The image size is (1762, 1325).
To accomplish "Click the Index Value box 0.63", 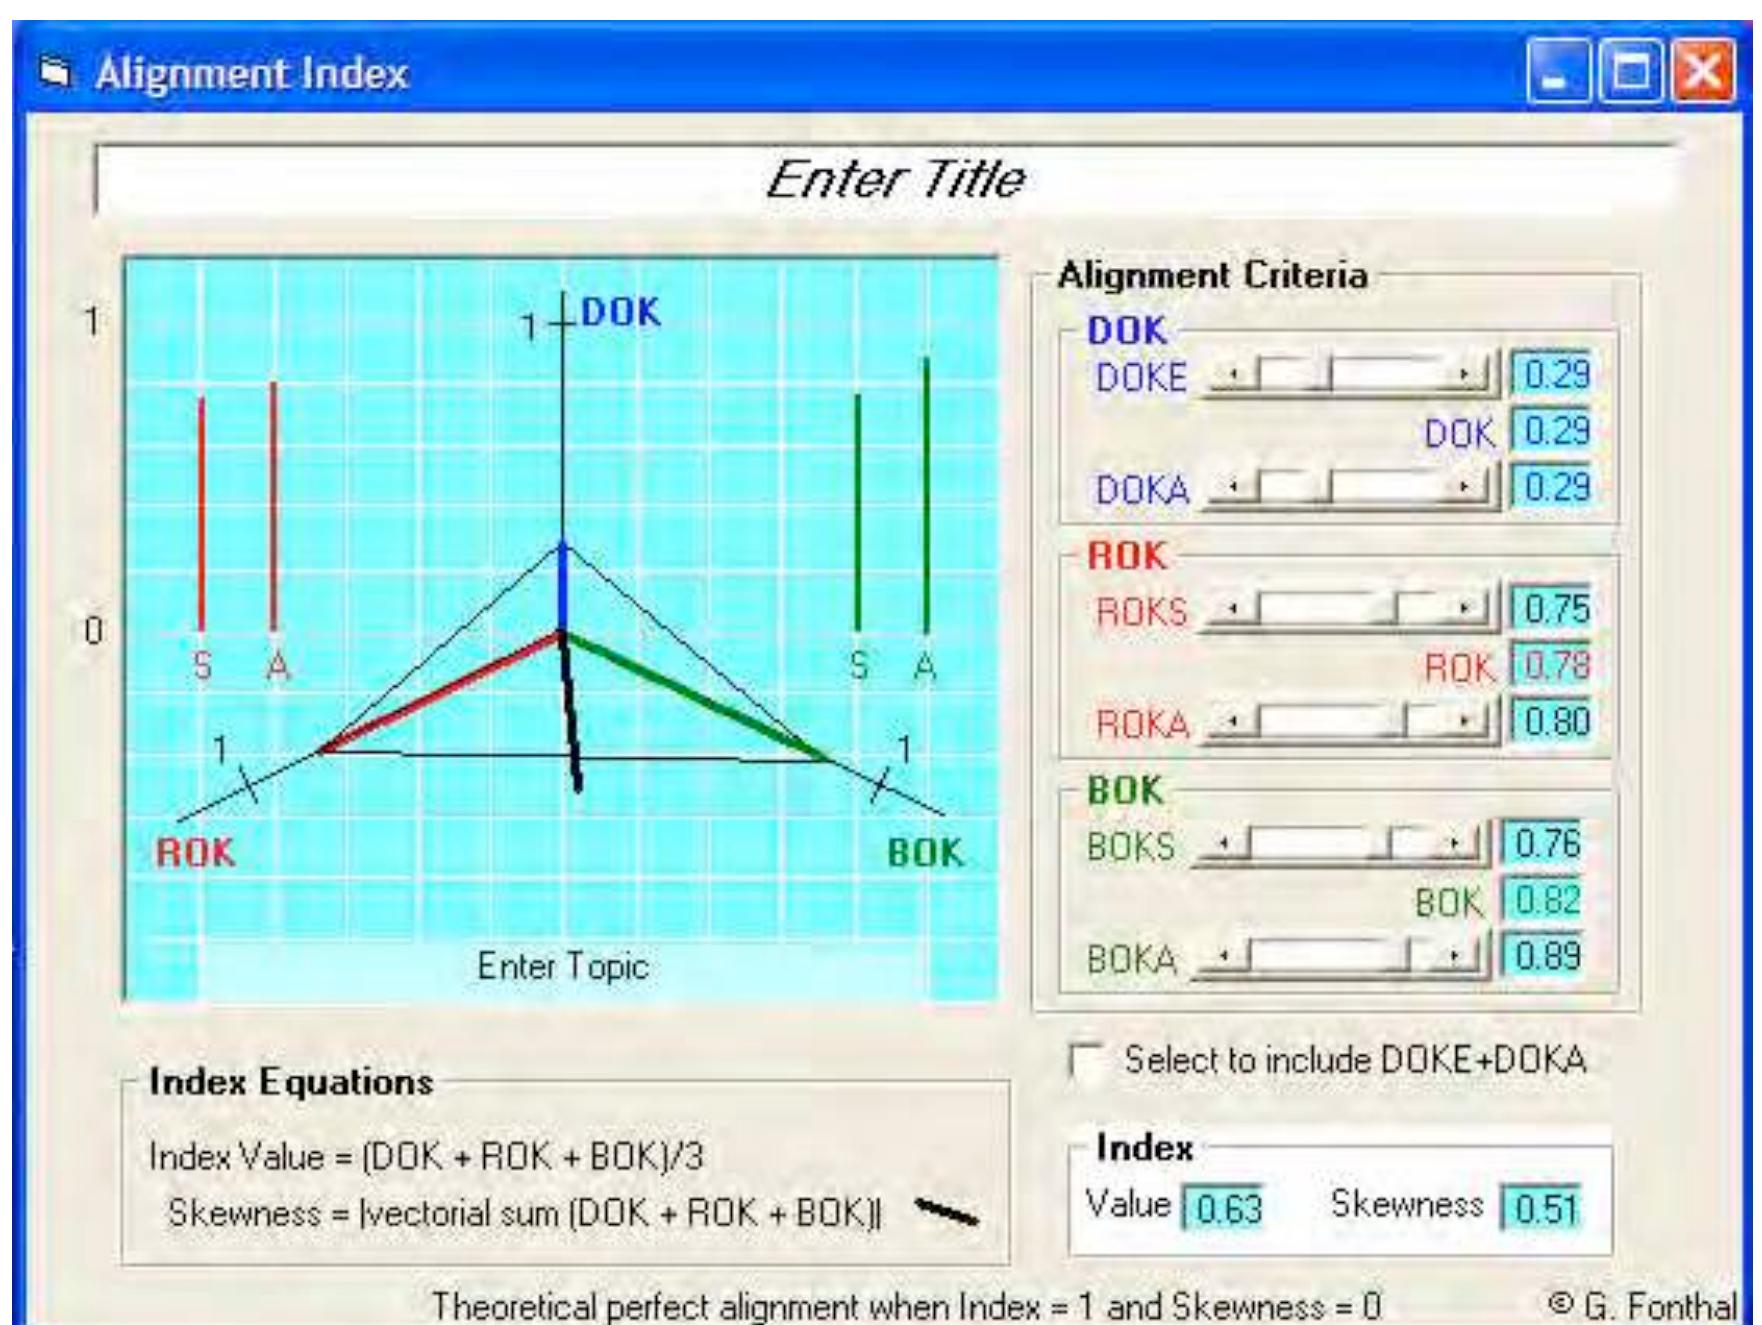I will 1224,1208.
